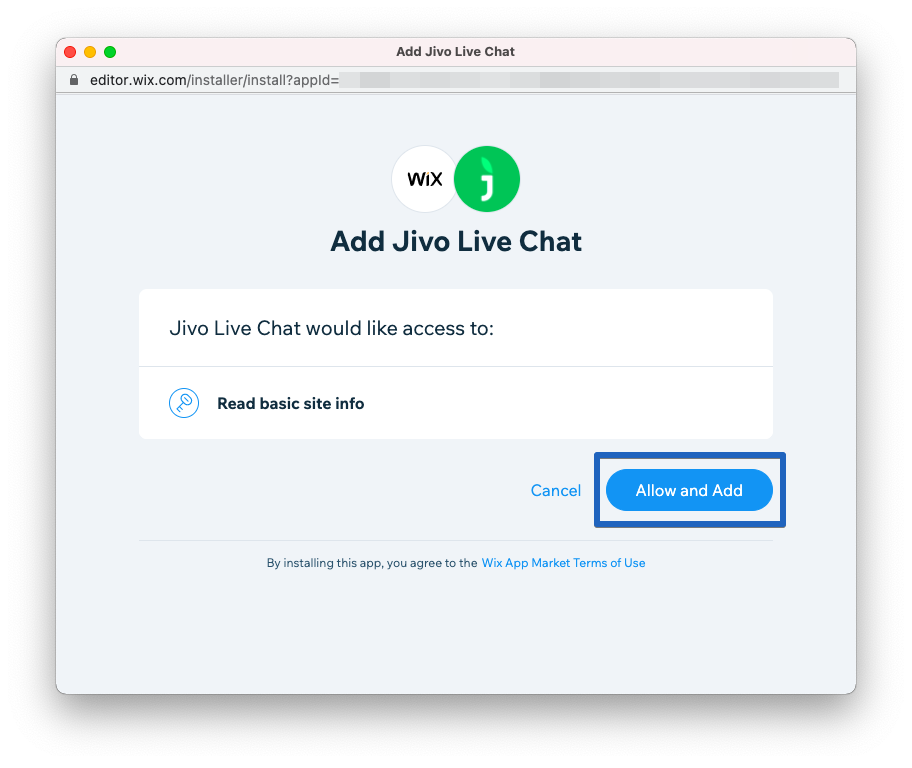Click the 'would like access to' header text
Image resolution: width=912 pixels, height=768 pixels.
(x=332, y=328)
